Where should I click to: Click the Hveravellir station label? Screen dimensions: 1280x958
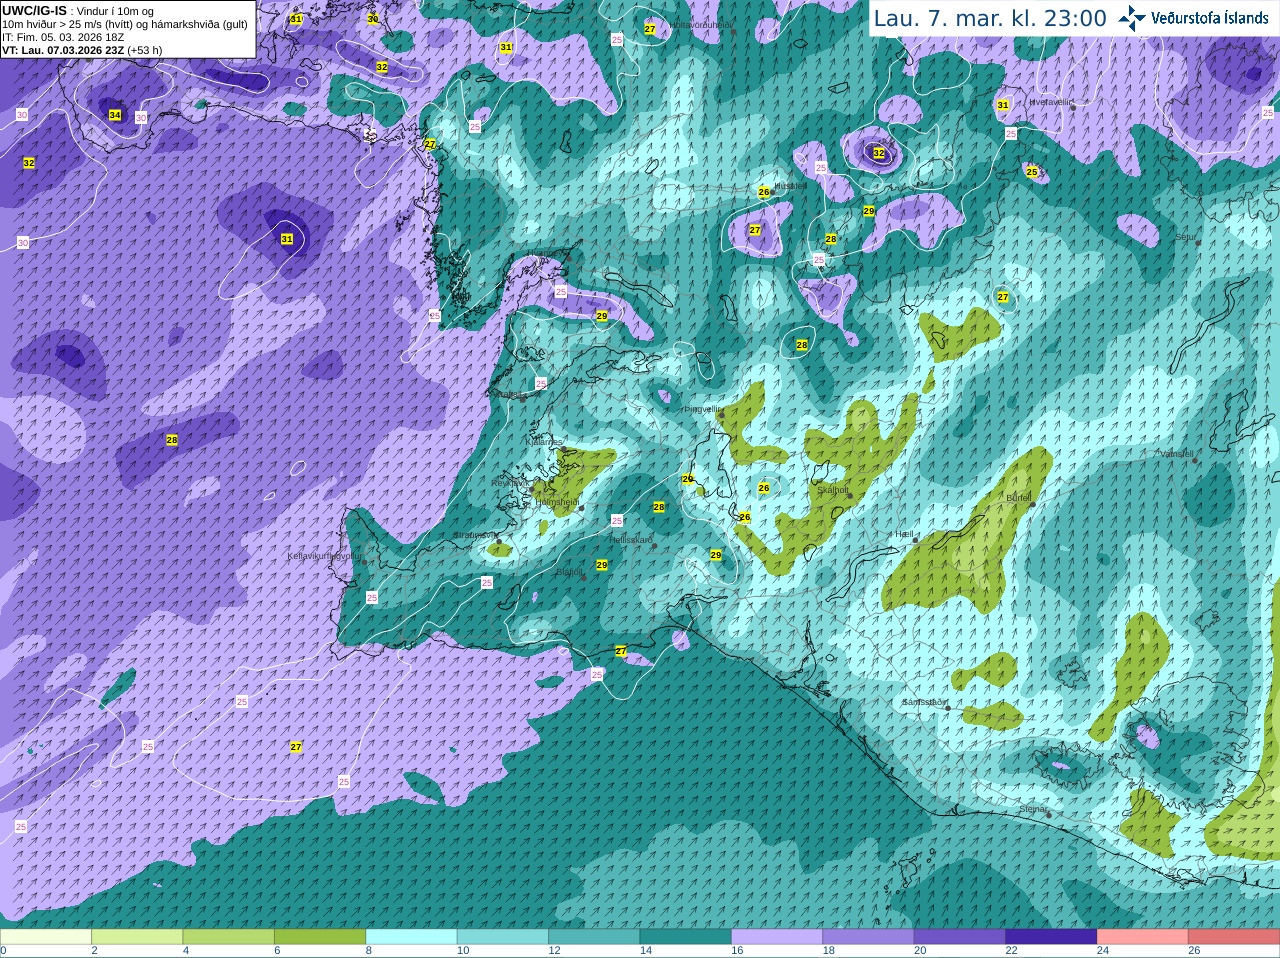[1050, 102]
